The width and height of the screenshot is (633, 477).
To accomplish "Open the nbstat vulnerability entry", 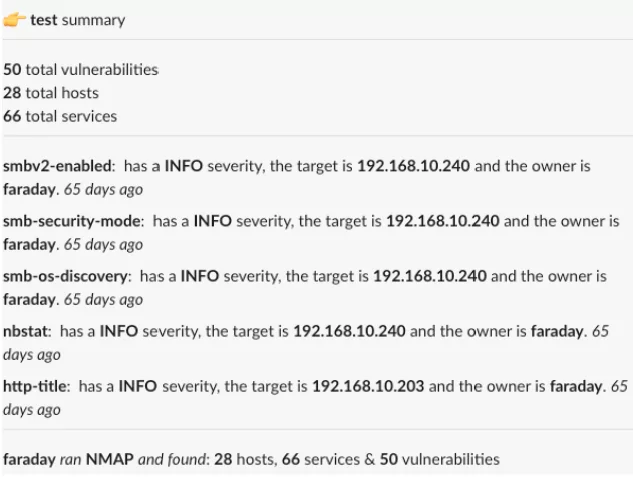I will pos(27,330).
